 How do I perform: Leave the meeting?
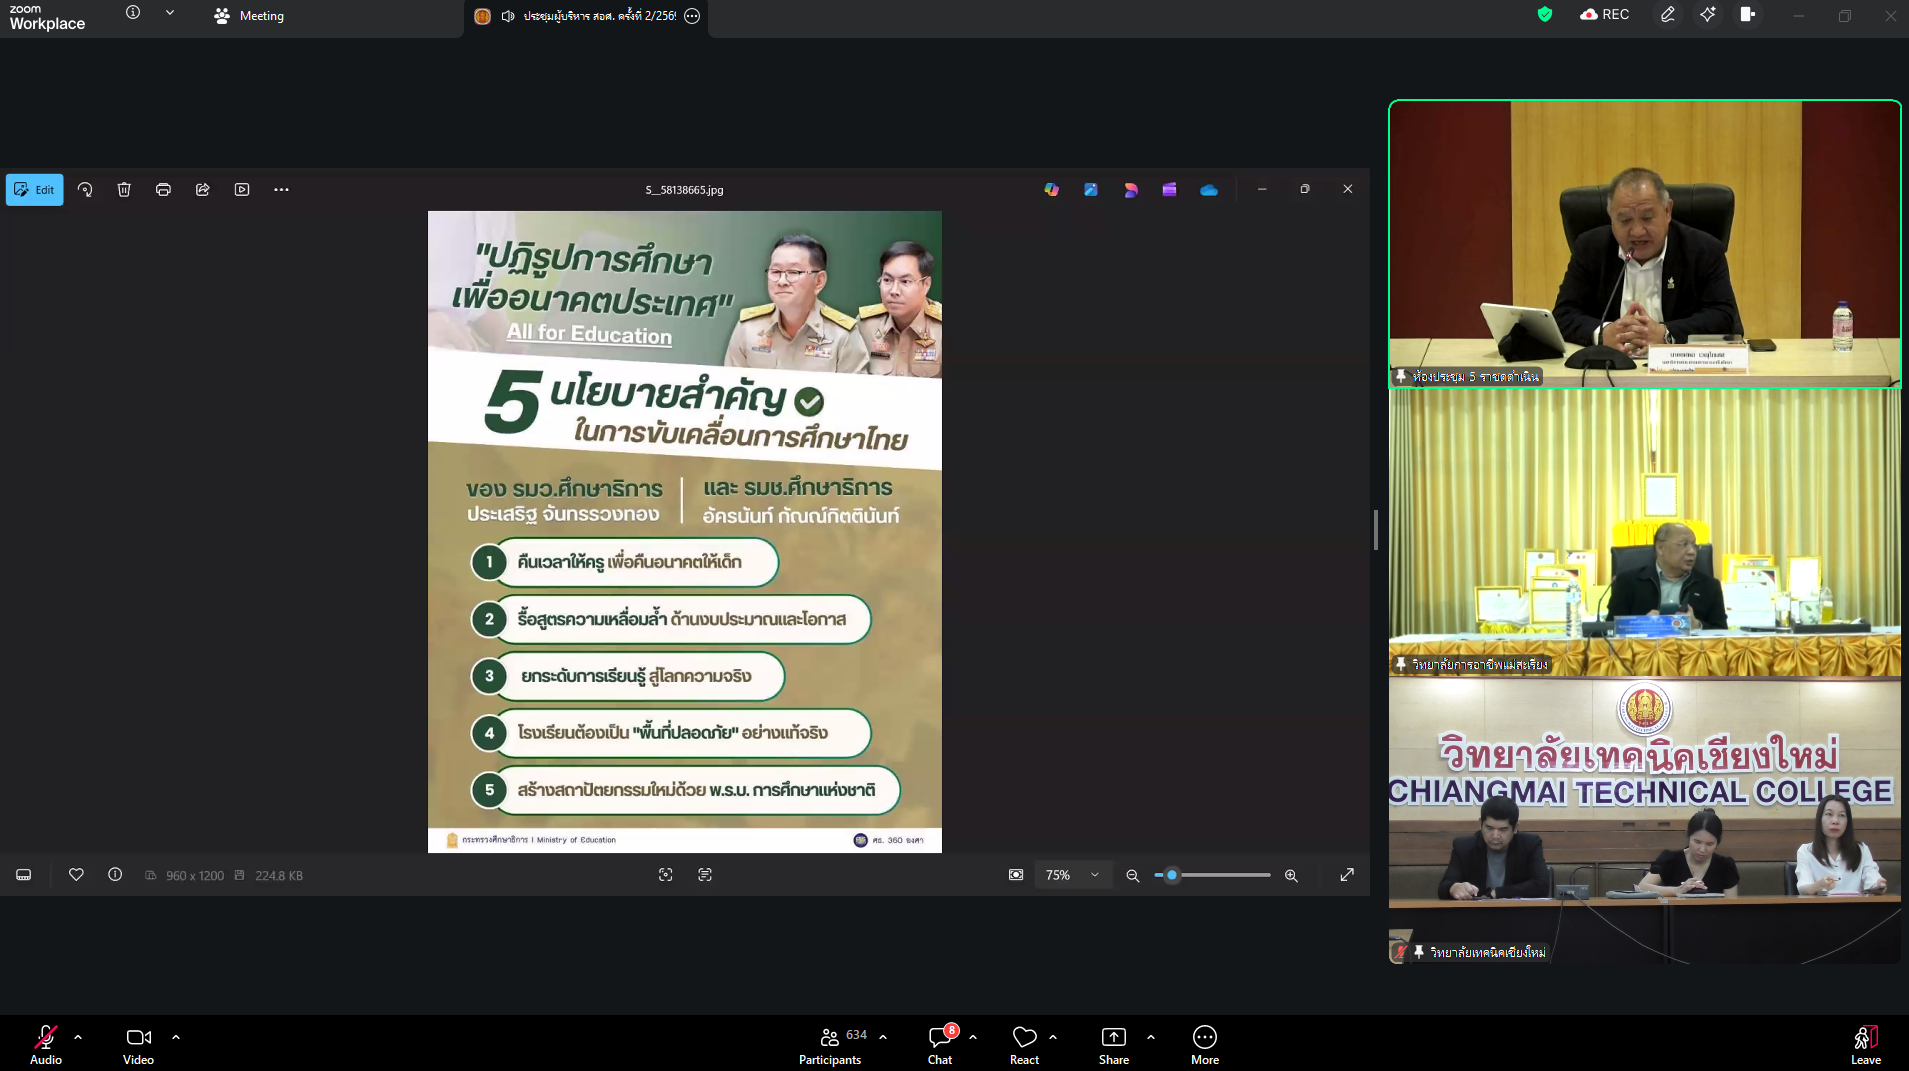pos(1865,1044)
